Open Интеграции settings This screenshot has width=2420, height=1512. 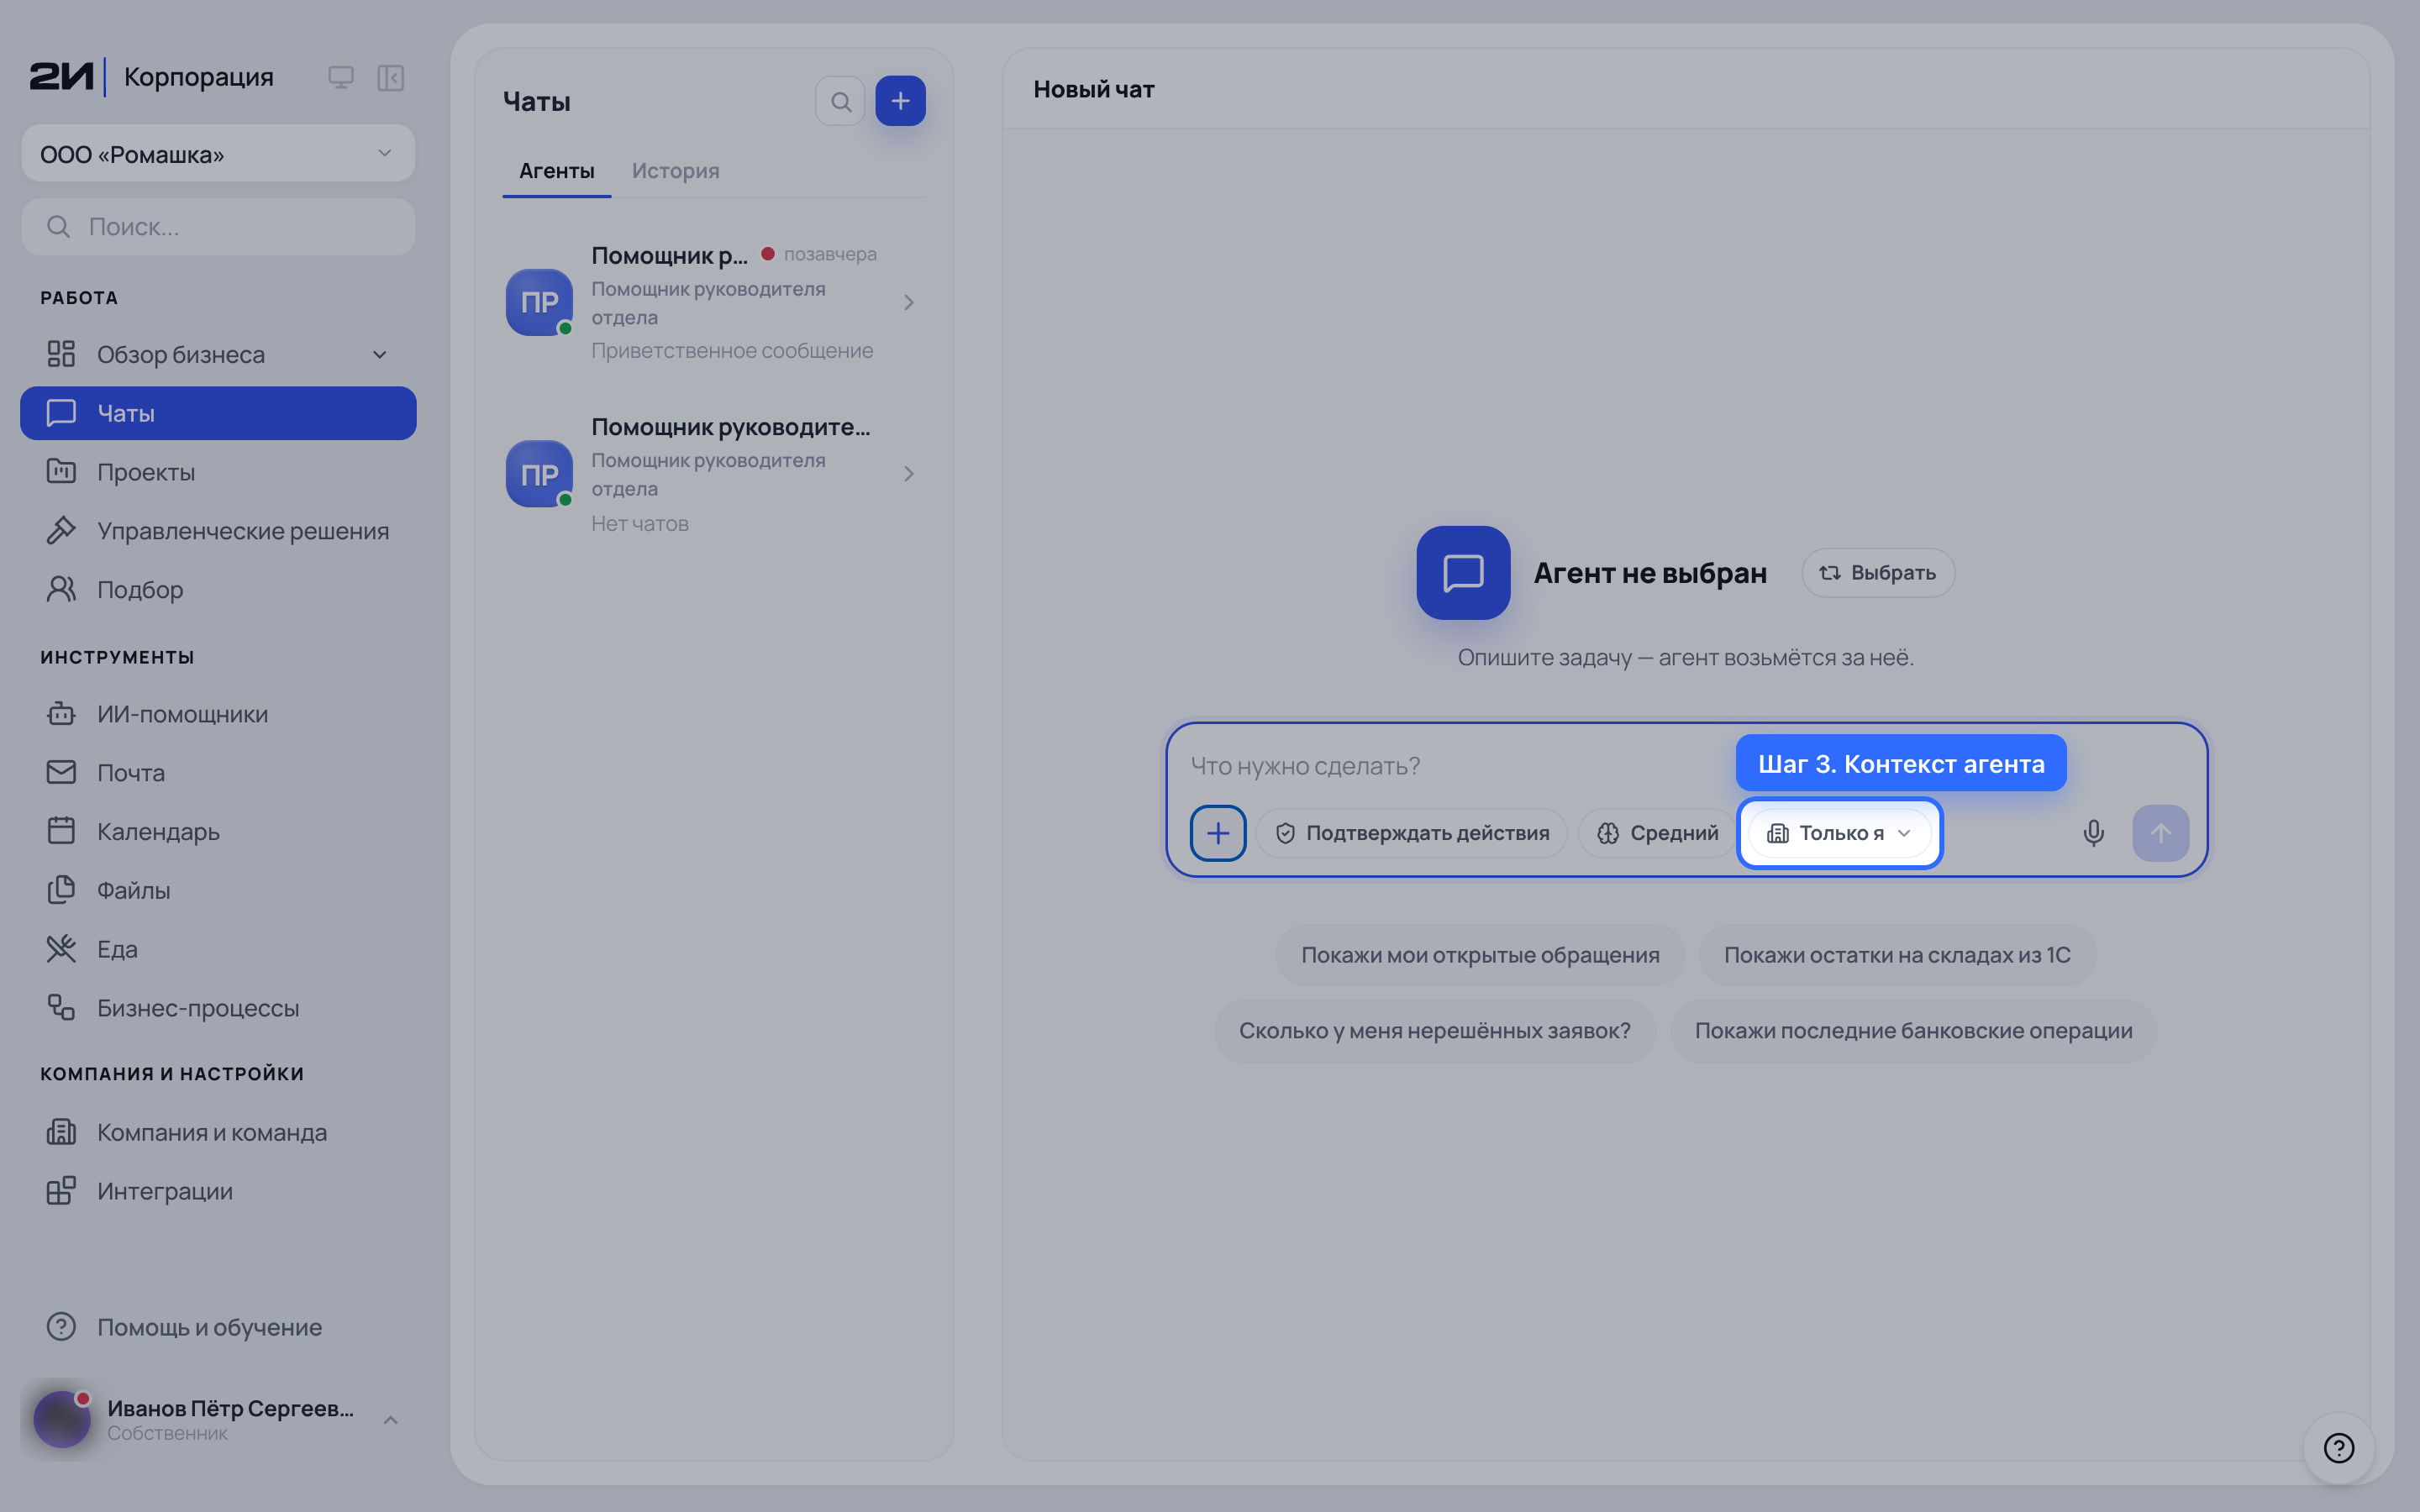pyautogui.click(x=218, y=1191)
